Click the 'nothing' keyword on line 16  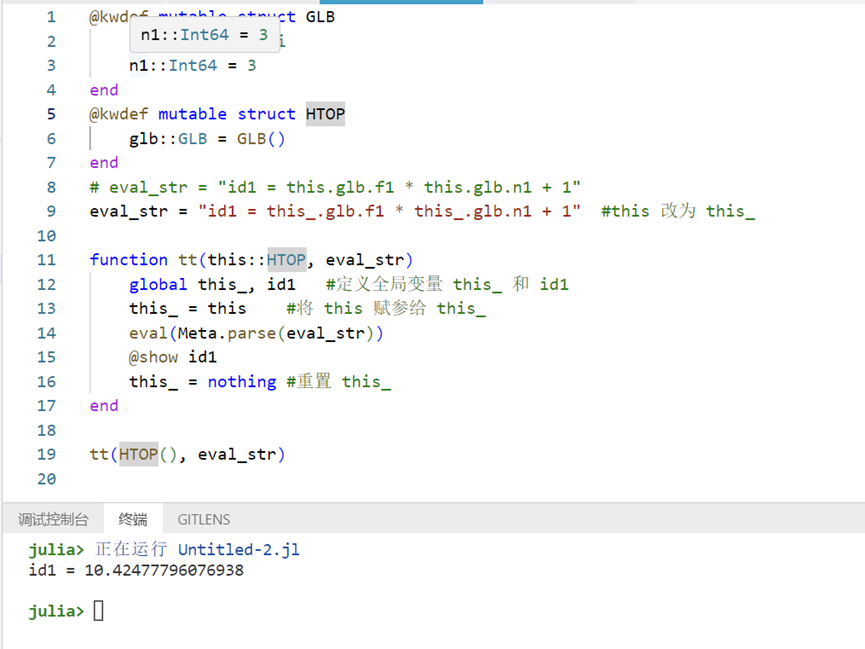pyautogui.click(x=242, y=381)
